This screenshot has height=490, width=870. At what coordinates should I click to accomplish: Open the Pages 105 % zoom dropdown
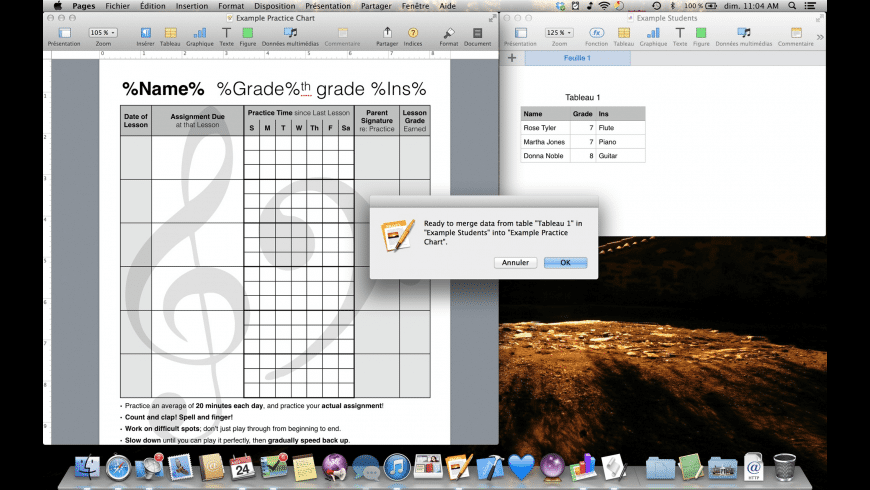click(x=103, y=33)
